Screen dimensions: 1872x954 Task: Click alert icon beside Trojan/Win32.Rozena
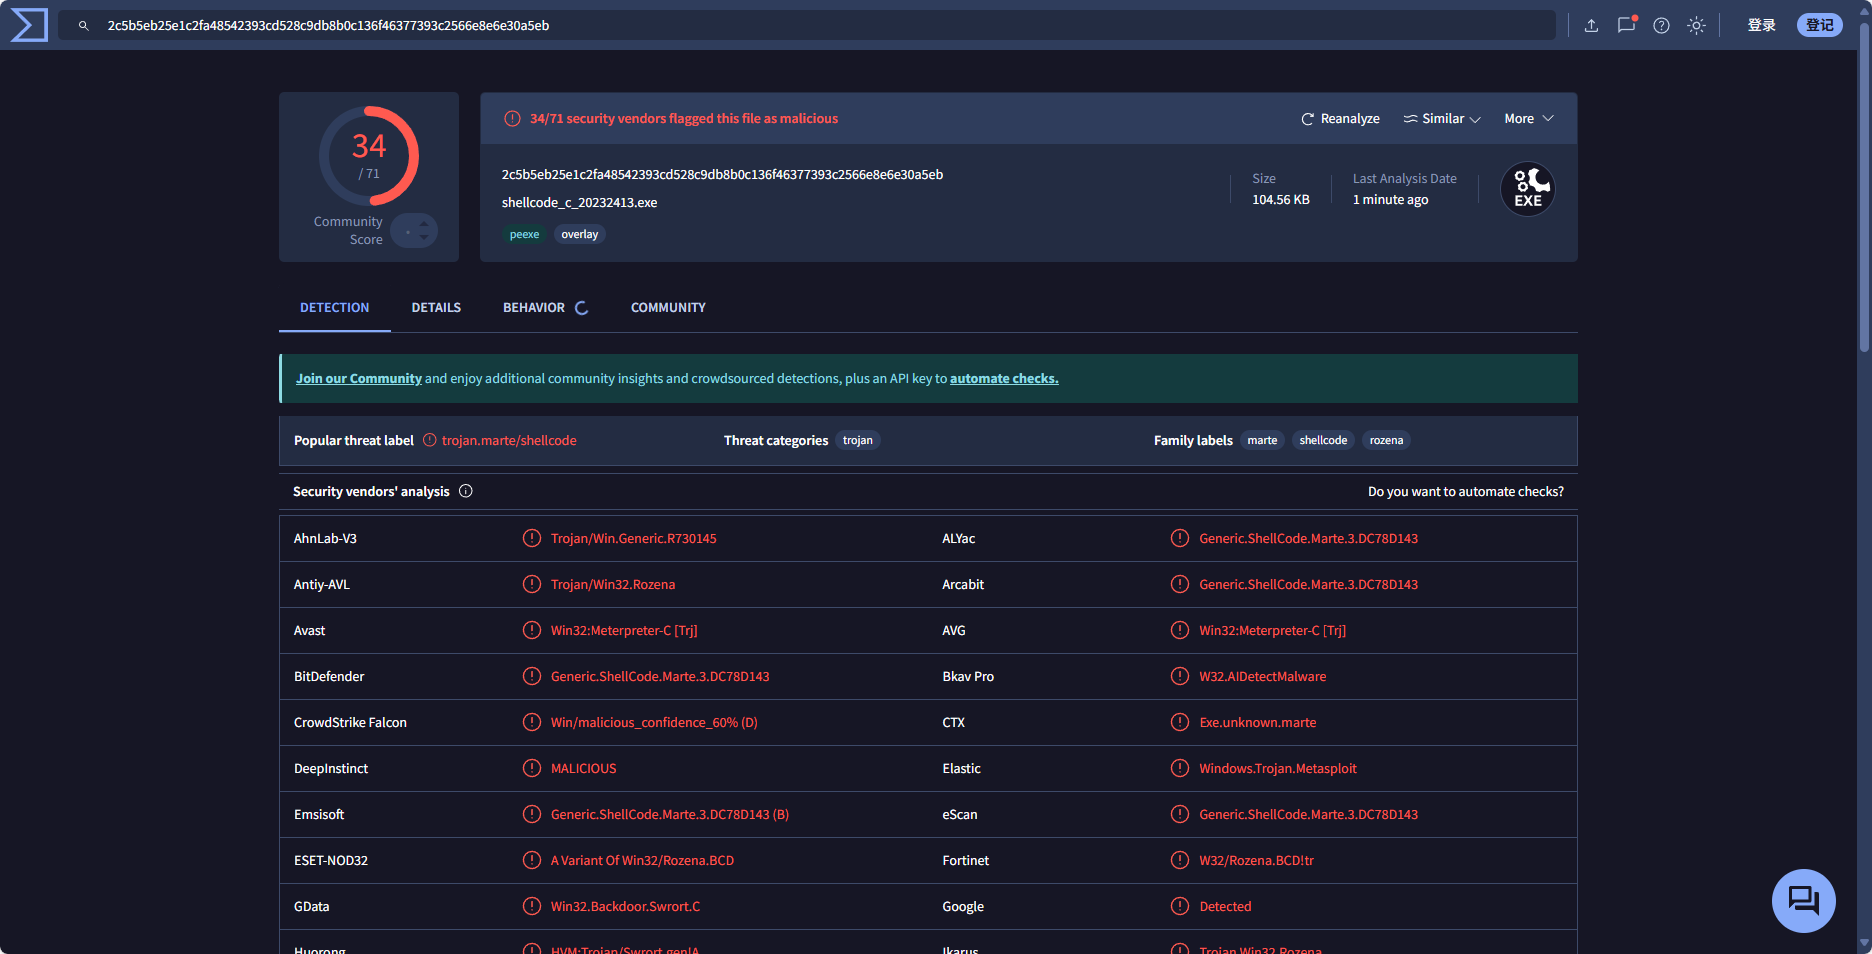click(x=532, y=584)
